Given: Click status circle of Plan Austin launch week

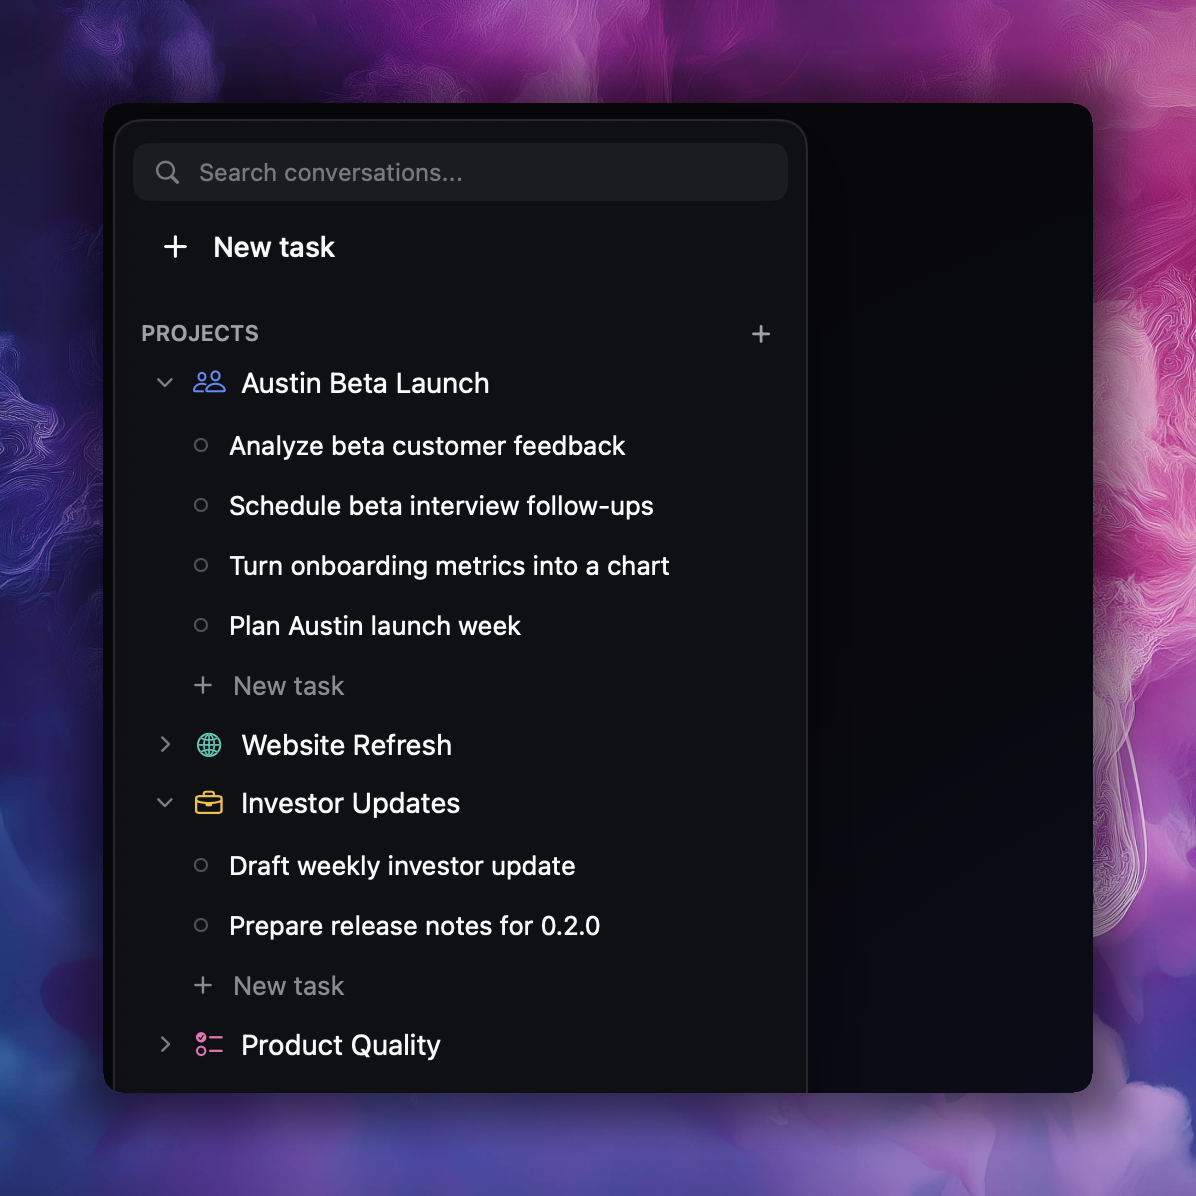Looking at the screenshot, I should click(201, 625).
